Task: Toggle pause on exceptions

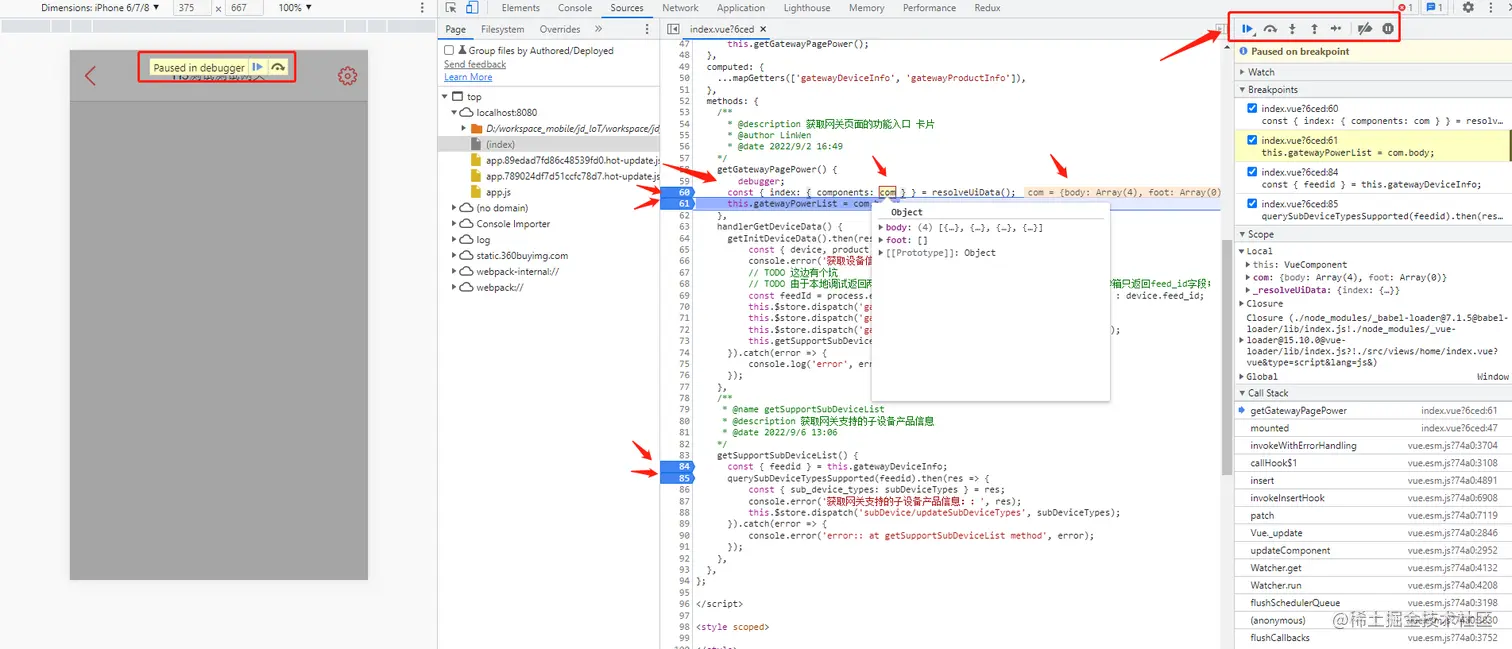Action: (x=1388, y=29)
